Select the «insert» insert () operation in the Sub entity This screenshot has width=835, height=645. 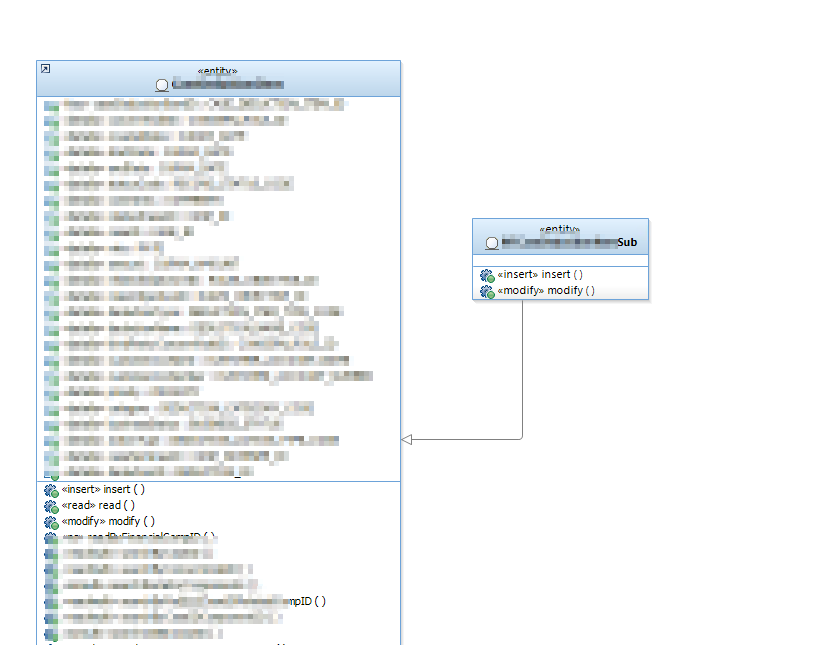click(540, 274)
